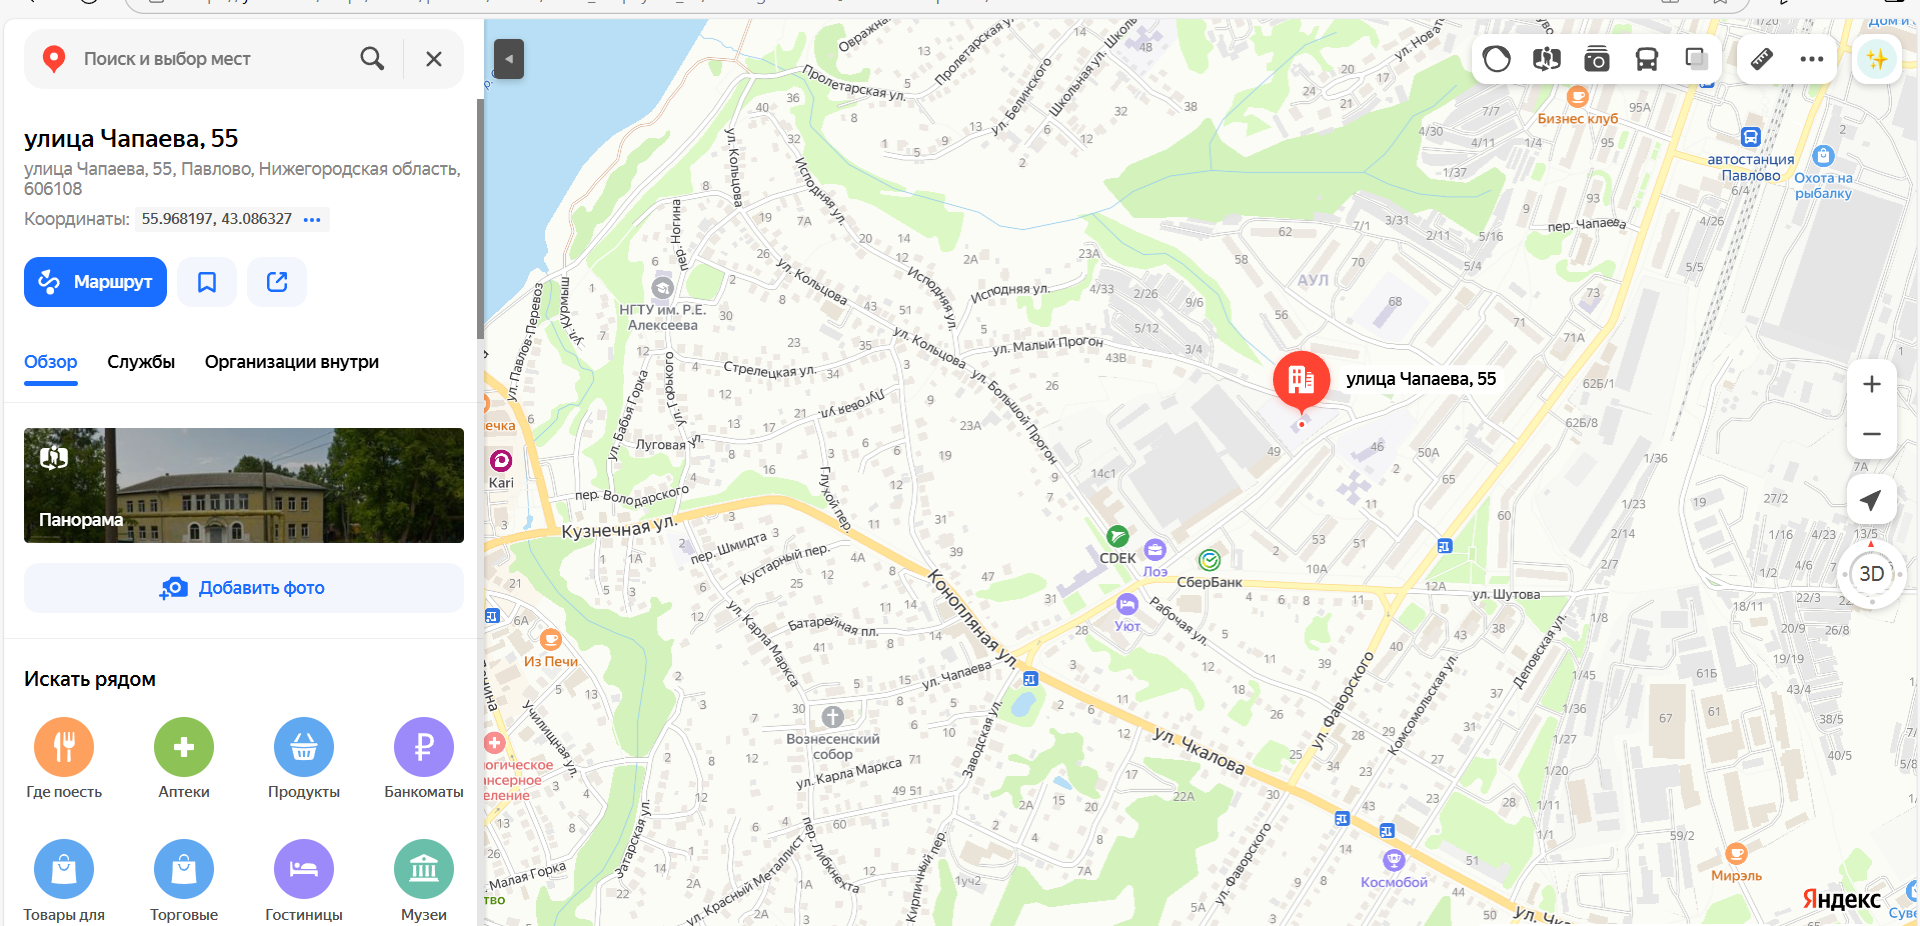
Task: Click the share link icon button
Action: [x=277, y=282]
